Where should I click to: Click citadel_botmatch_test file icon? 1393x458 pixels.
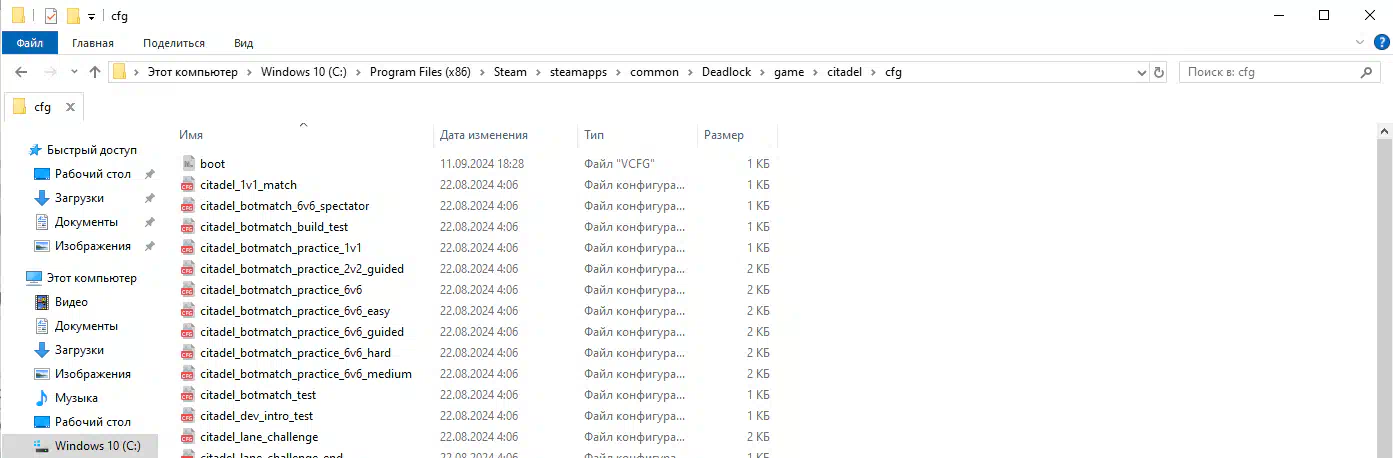click(x=188, y=395)
